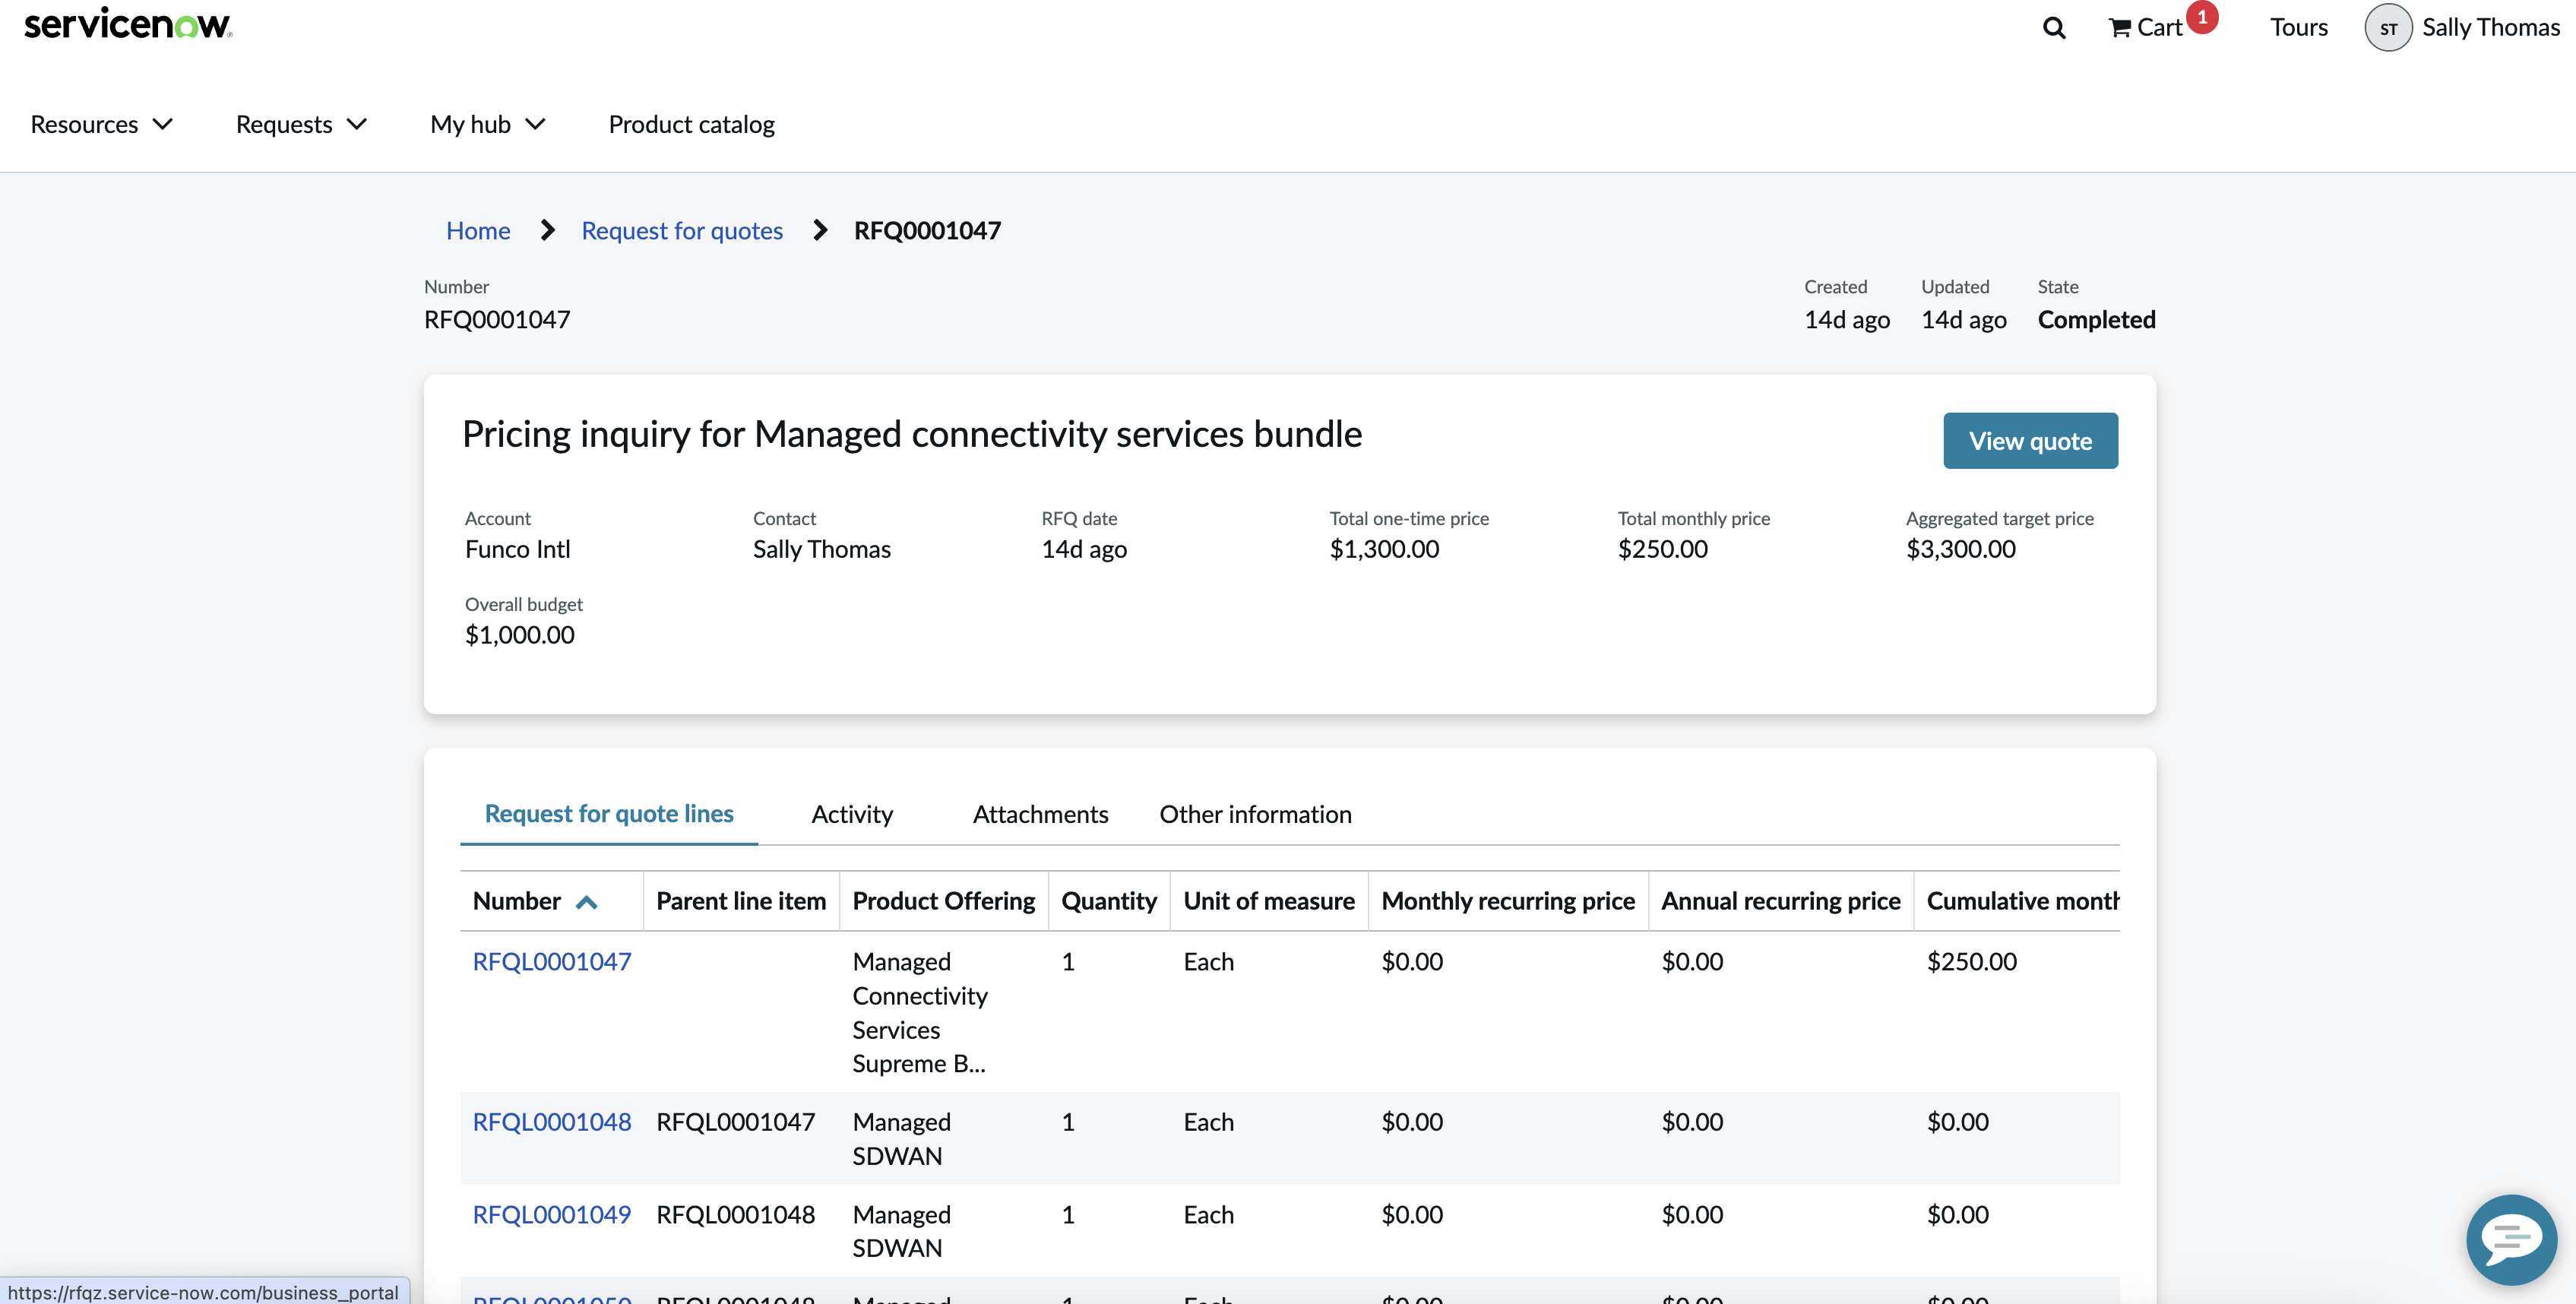Viewport: 2576px width, 1304px height.
Task: Sort by Annual recurring price column
Action: (x=1781, y=901)
